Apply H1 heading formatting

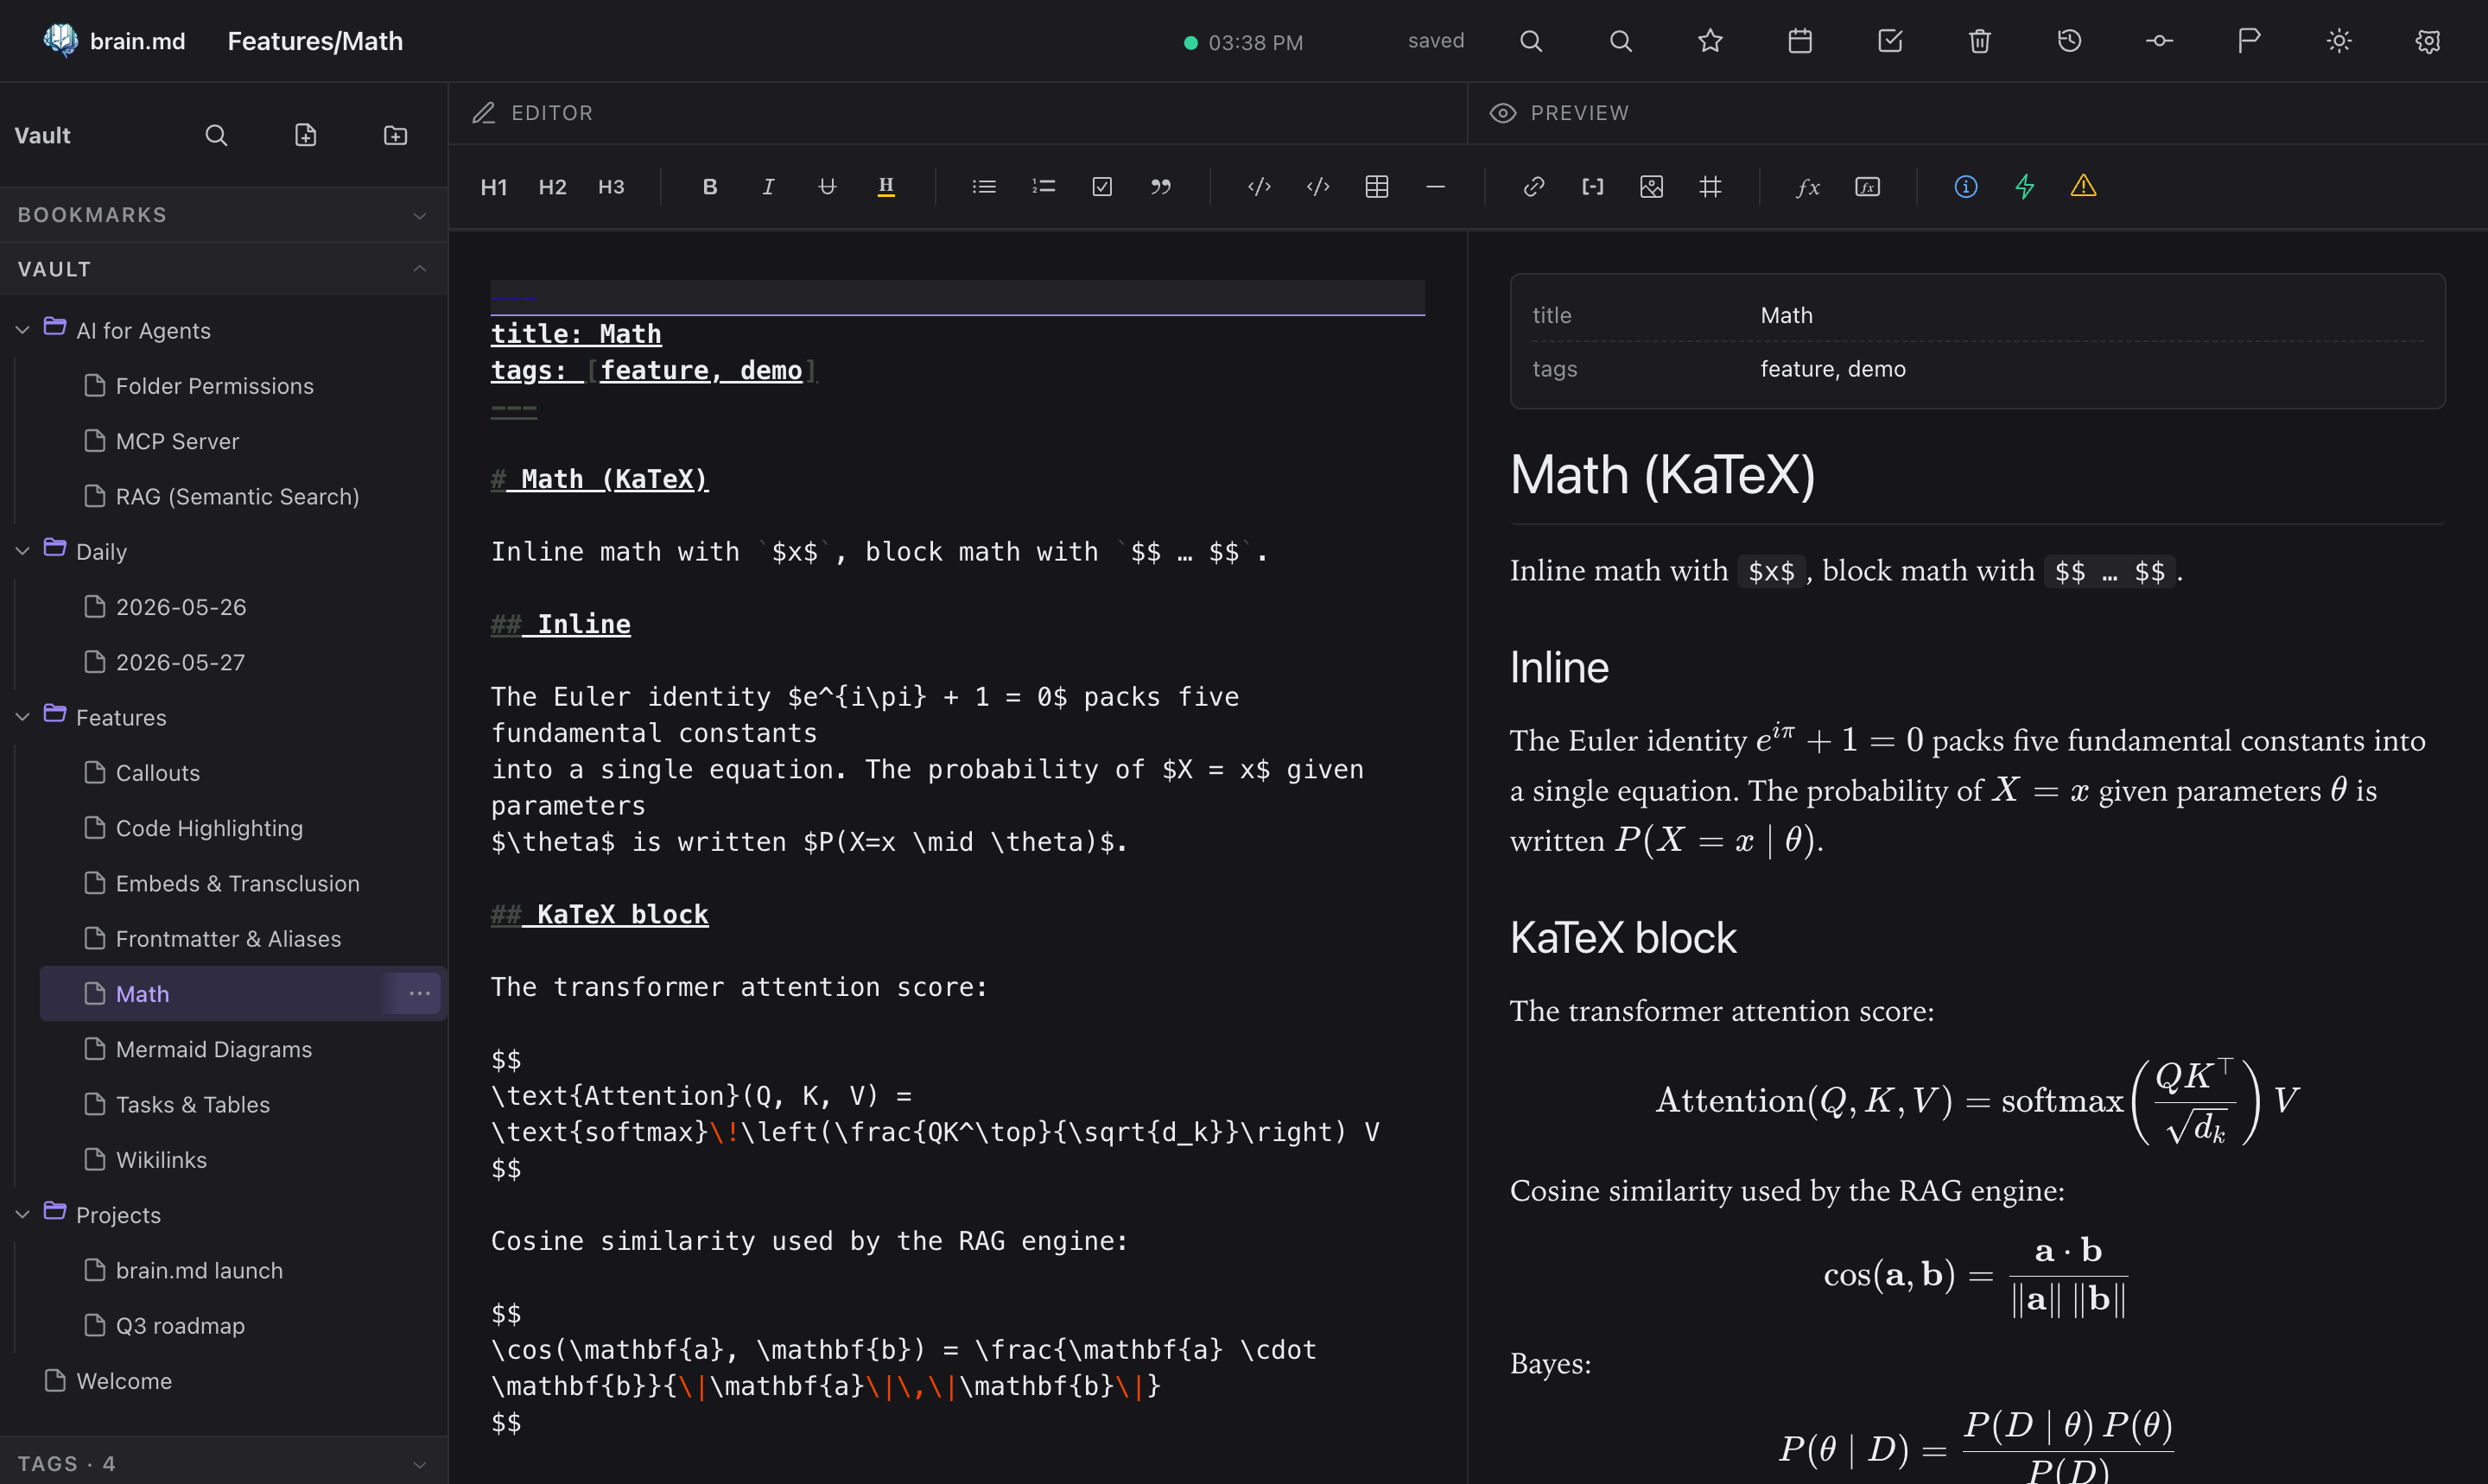pos(494,187)
